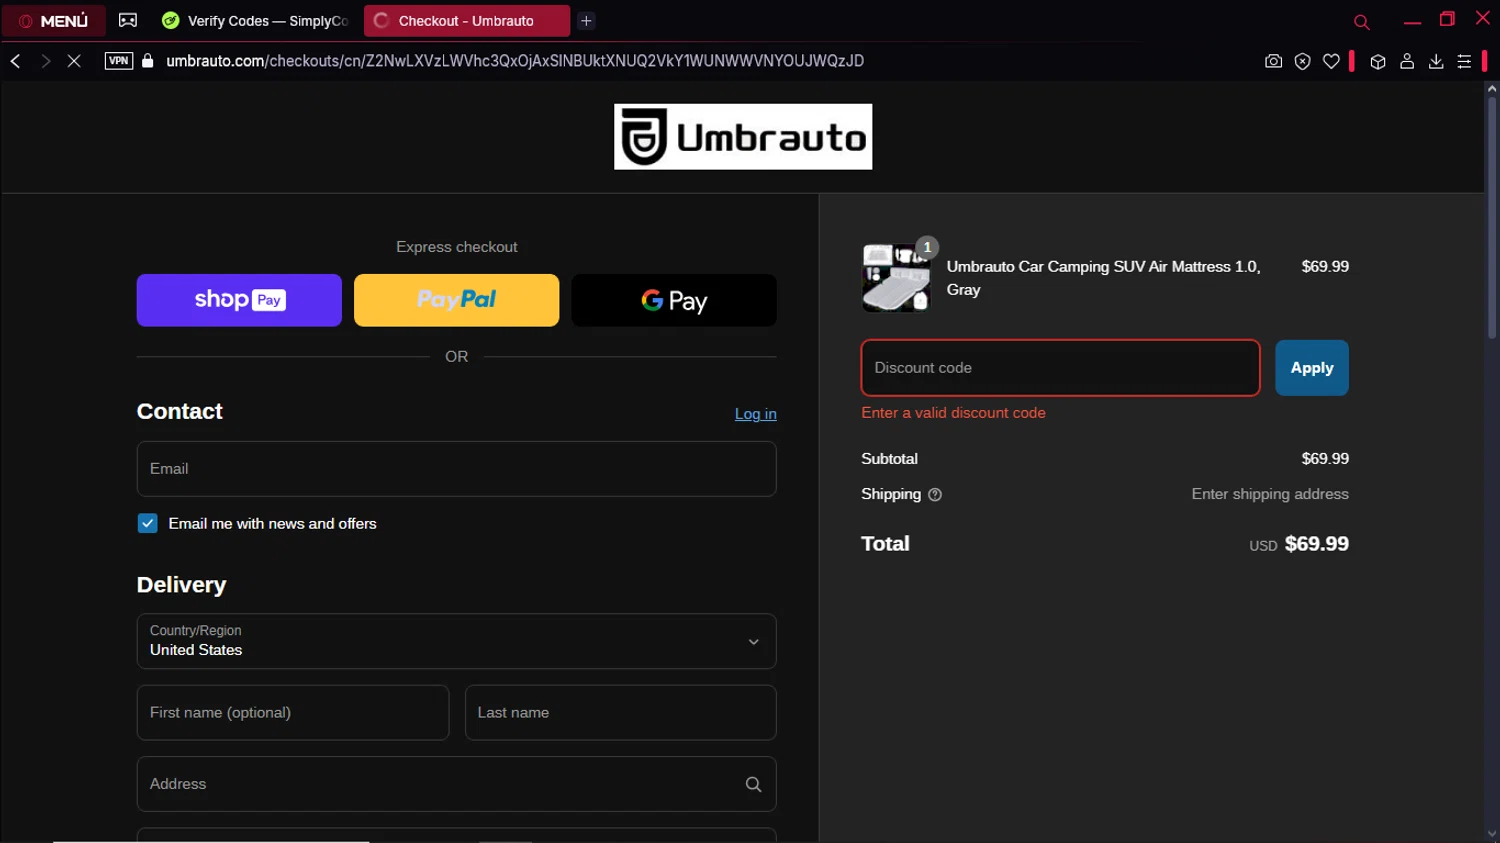Screen dimensions: 1500x843
Task: Select the Checkout - Umbrauto tab
Action: (466, 21)
